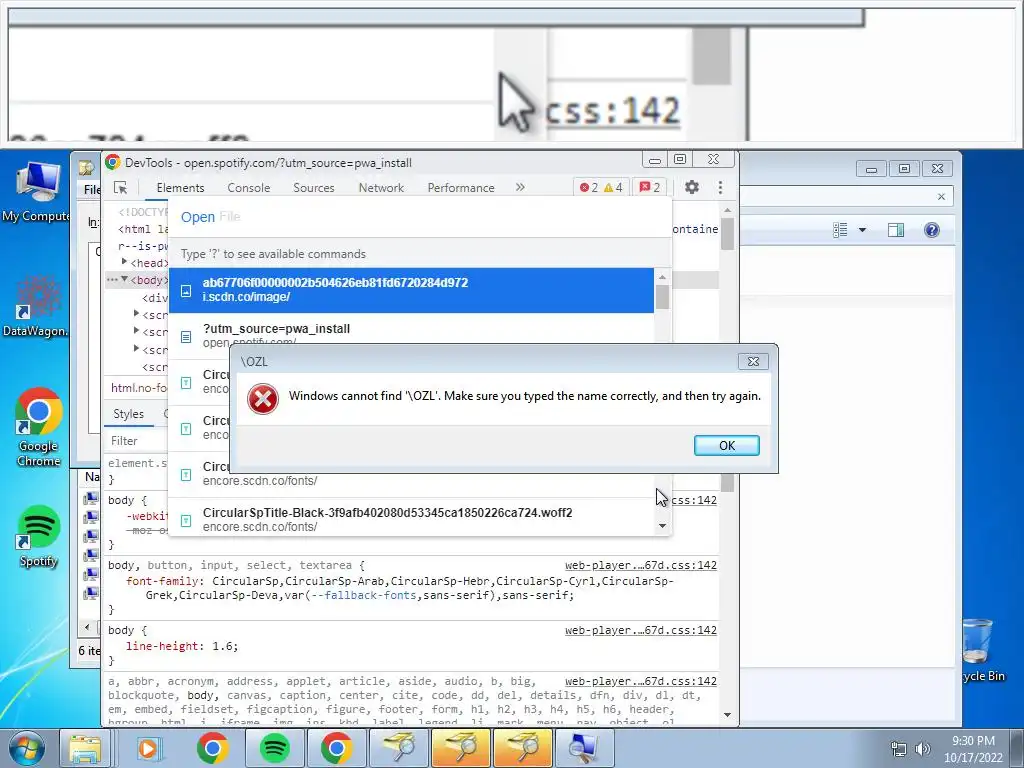Open File menu in background window

tap(91, 189)
